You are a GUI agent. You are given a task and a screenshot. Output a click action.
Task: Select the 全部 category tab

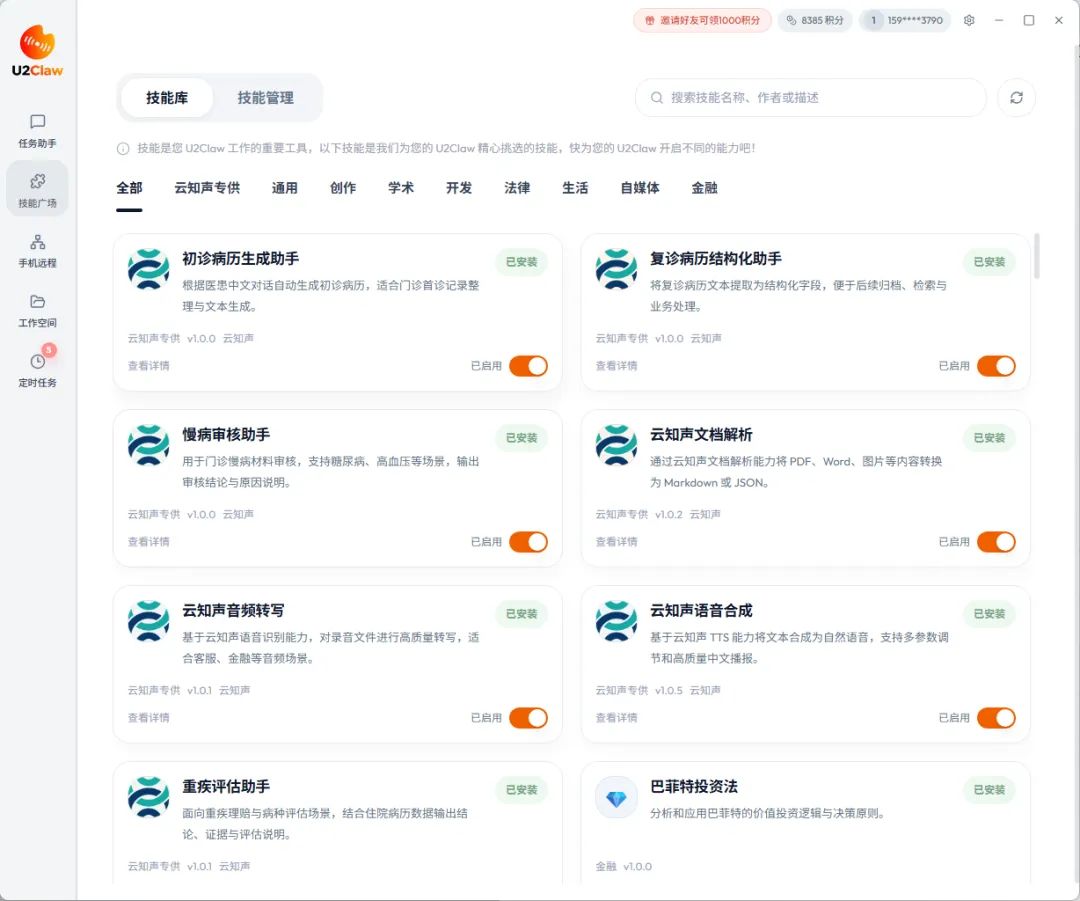(129, 188)
